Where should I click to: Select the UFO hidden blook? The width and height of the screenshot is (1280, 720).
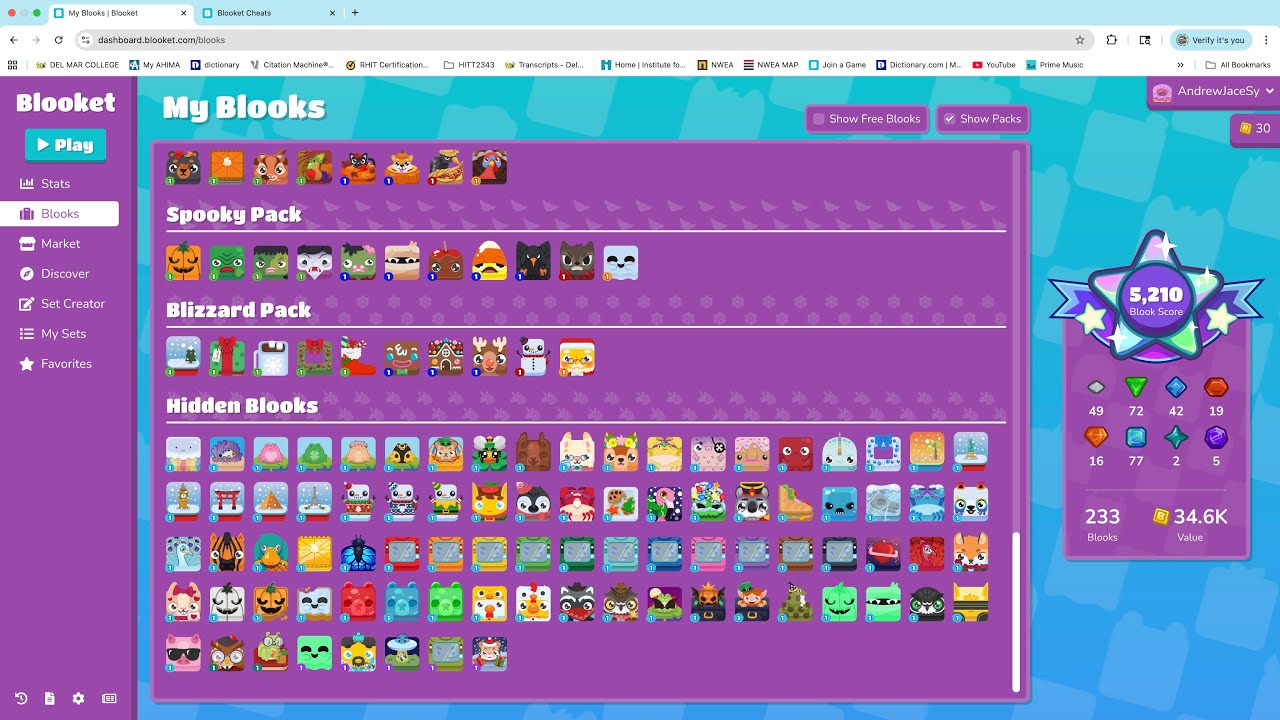pyautogui.click(x=402, y=652)
